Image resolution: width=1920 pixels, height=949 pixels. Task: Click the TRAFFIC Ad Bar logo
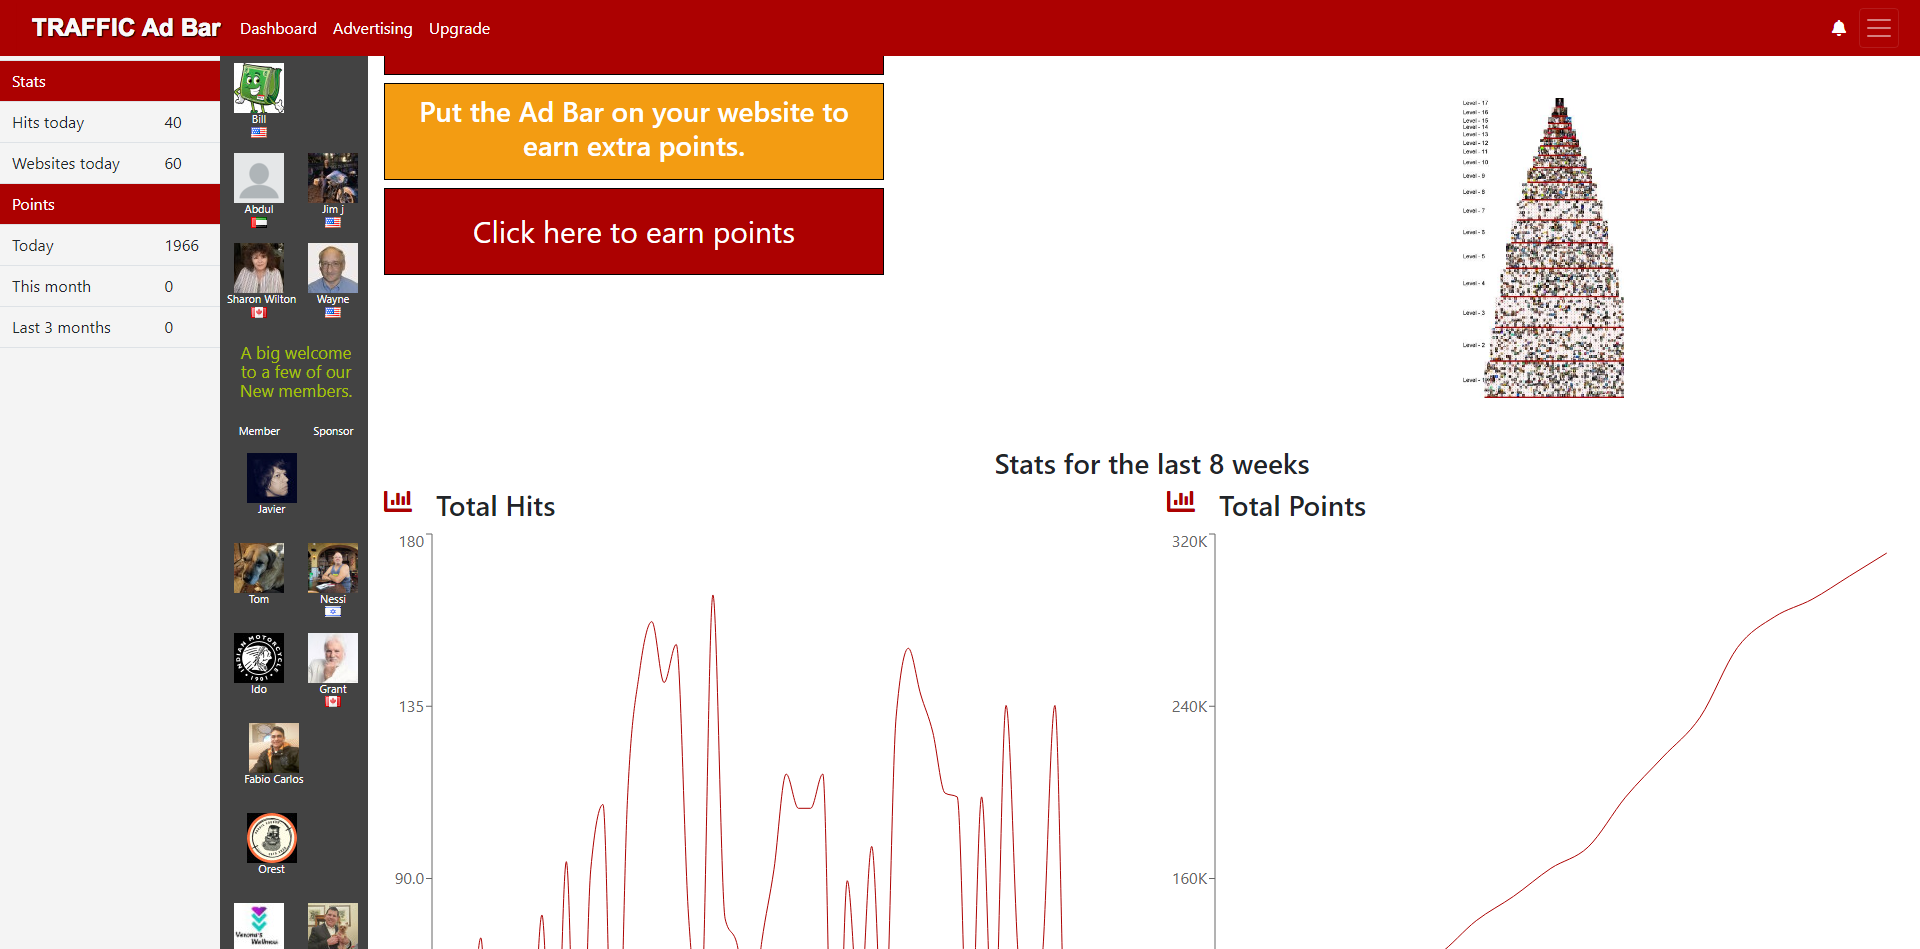[126, 27]
